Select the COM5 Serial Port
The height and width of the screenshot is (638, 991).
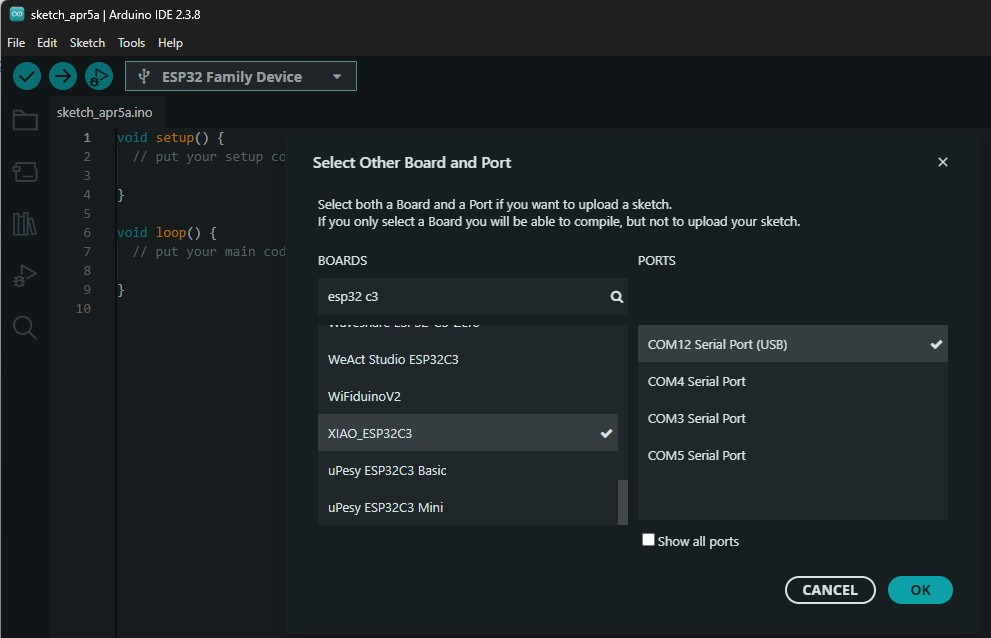[793, 455]
